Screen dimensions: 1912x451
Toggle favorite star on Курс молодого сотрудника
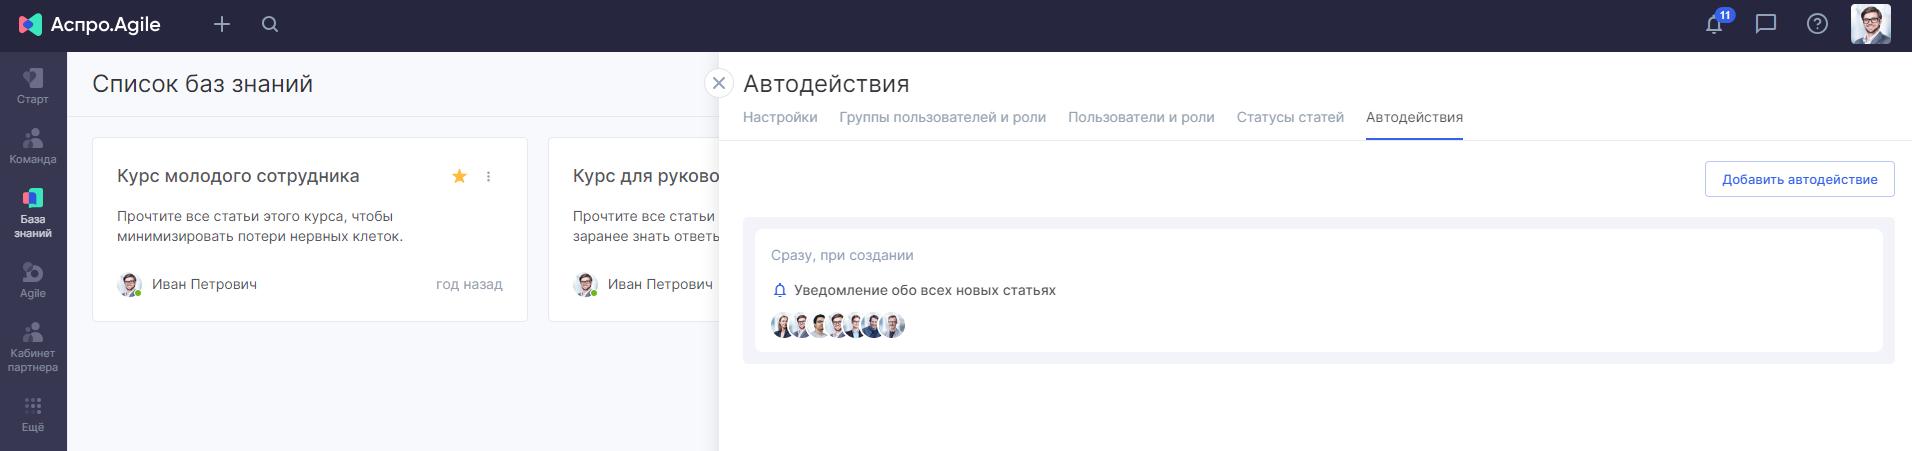tap(459, 176)
